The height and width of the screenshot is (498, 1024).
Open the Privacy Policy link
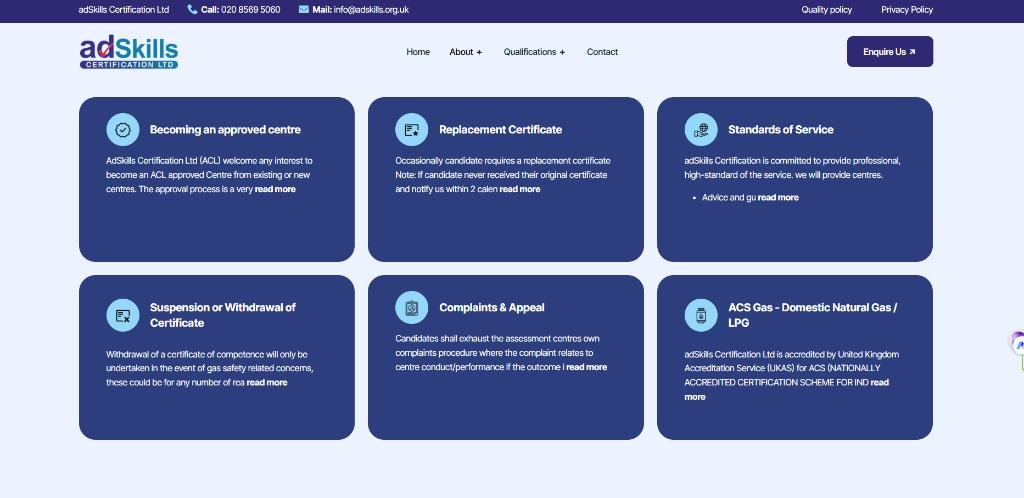[907, 10]
